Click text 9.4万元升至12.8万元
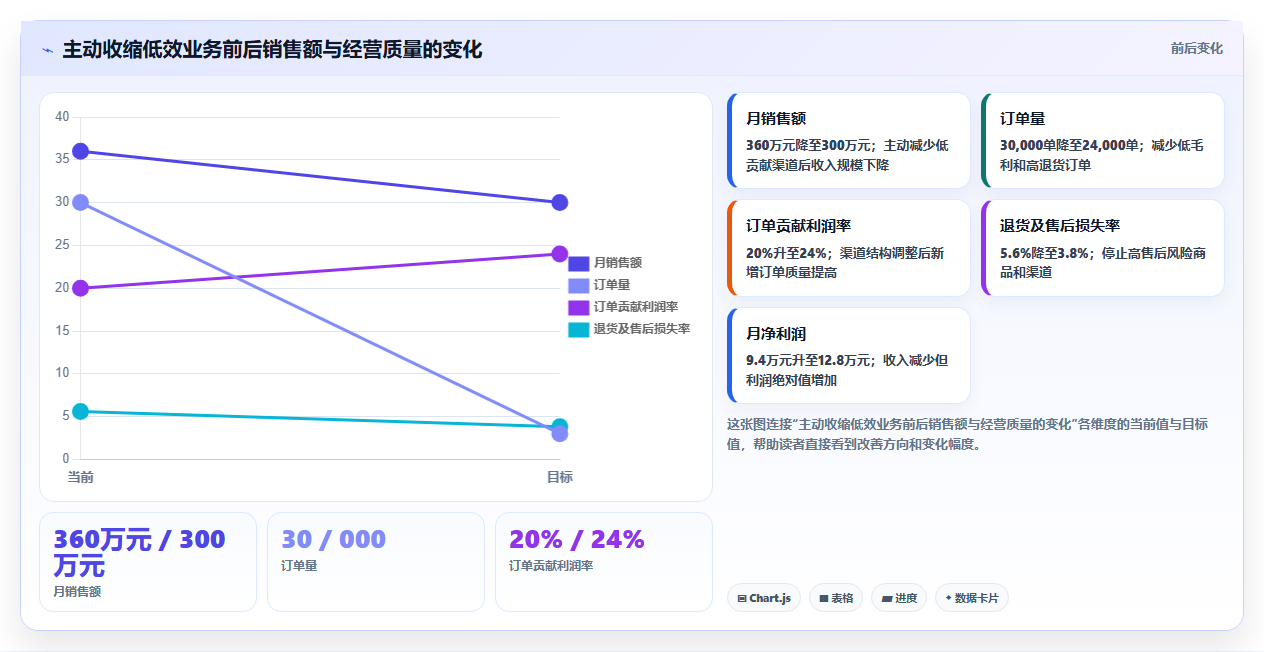 click(x=808, y=360)
